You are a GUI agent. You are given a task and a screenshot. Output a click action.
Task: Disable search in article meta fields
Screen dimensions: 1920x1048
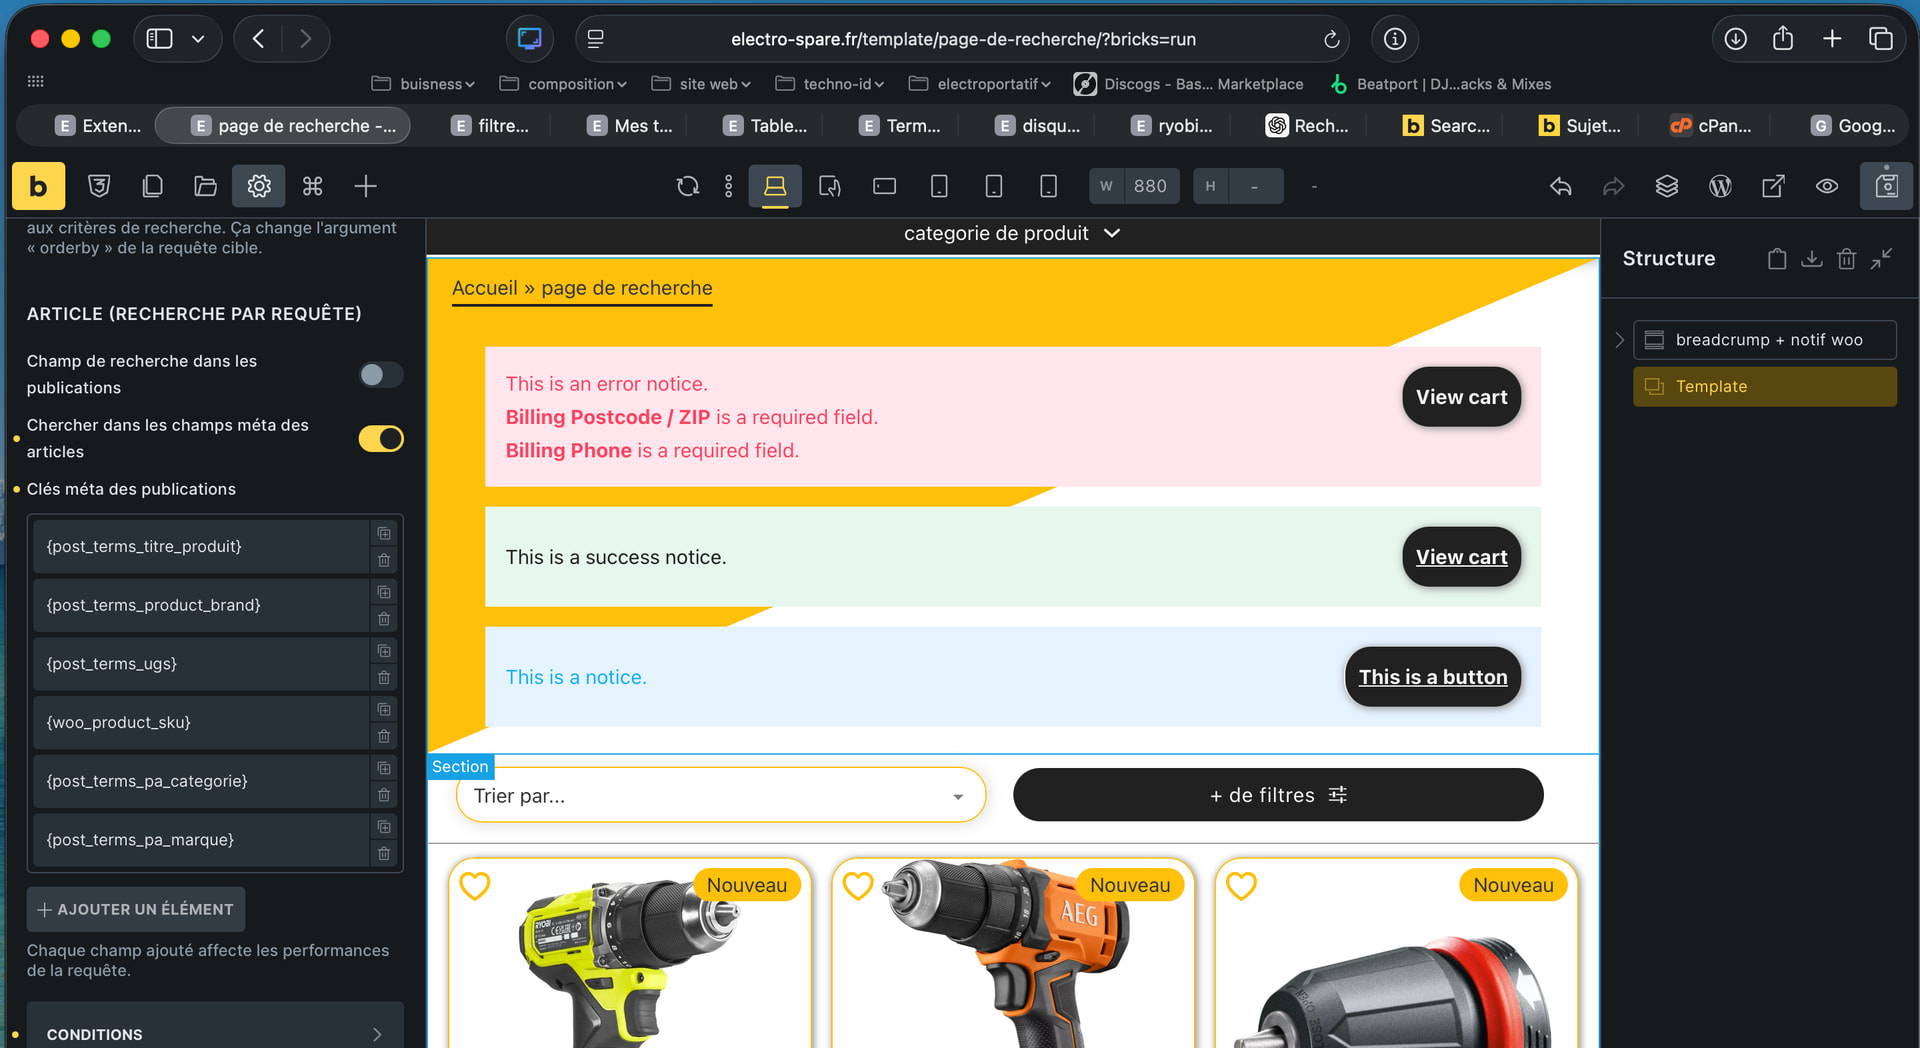(x=381, y=439)
